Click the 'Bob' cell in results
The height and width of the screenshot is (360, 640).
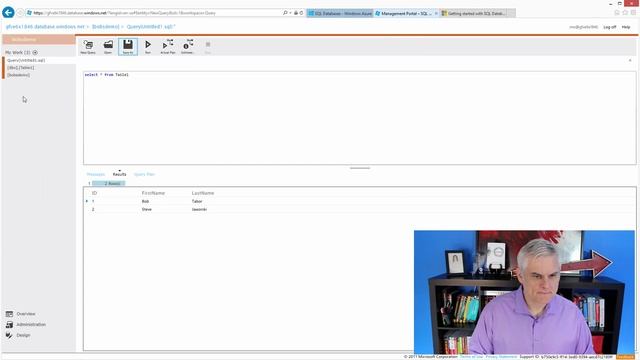click(145, 201)
